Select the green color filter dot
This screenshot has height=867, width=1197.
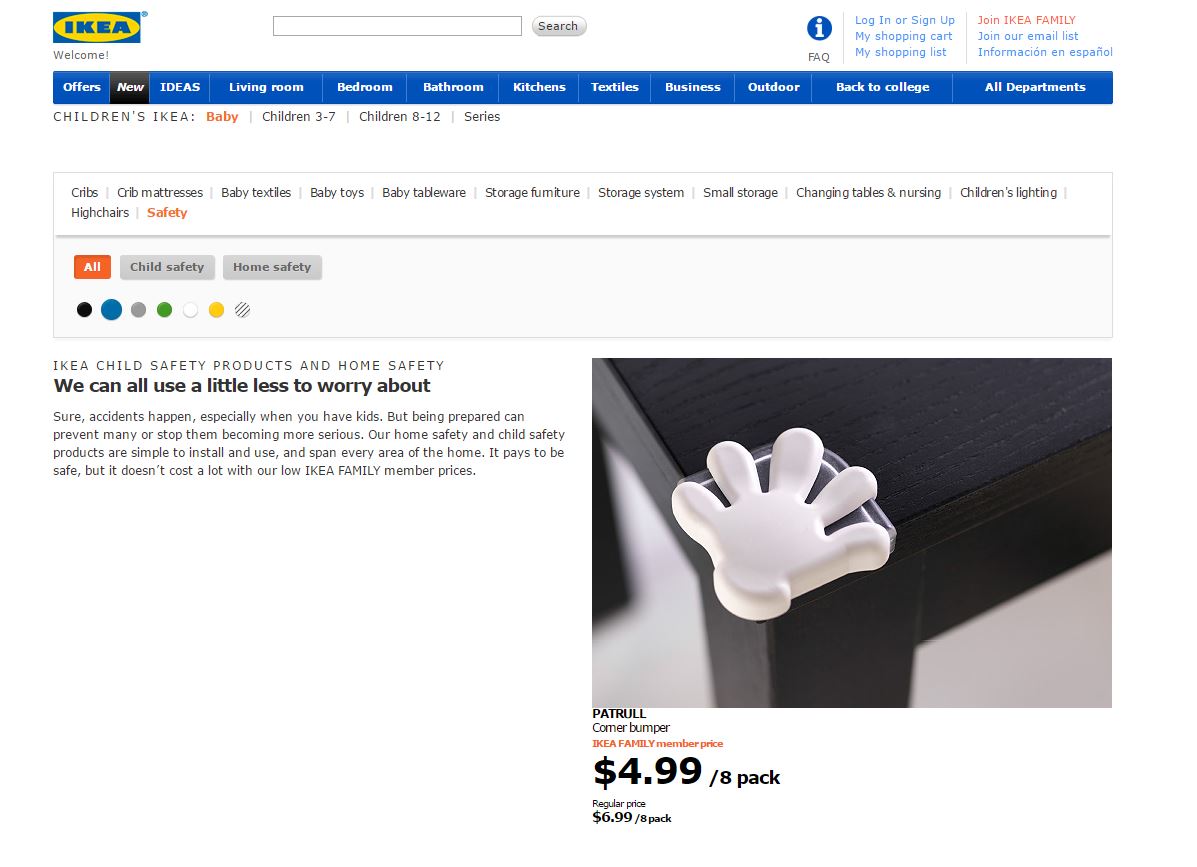tap(164, 310)
